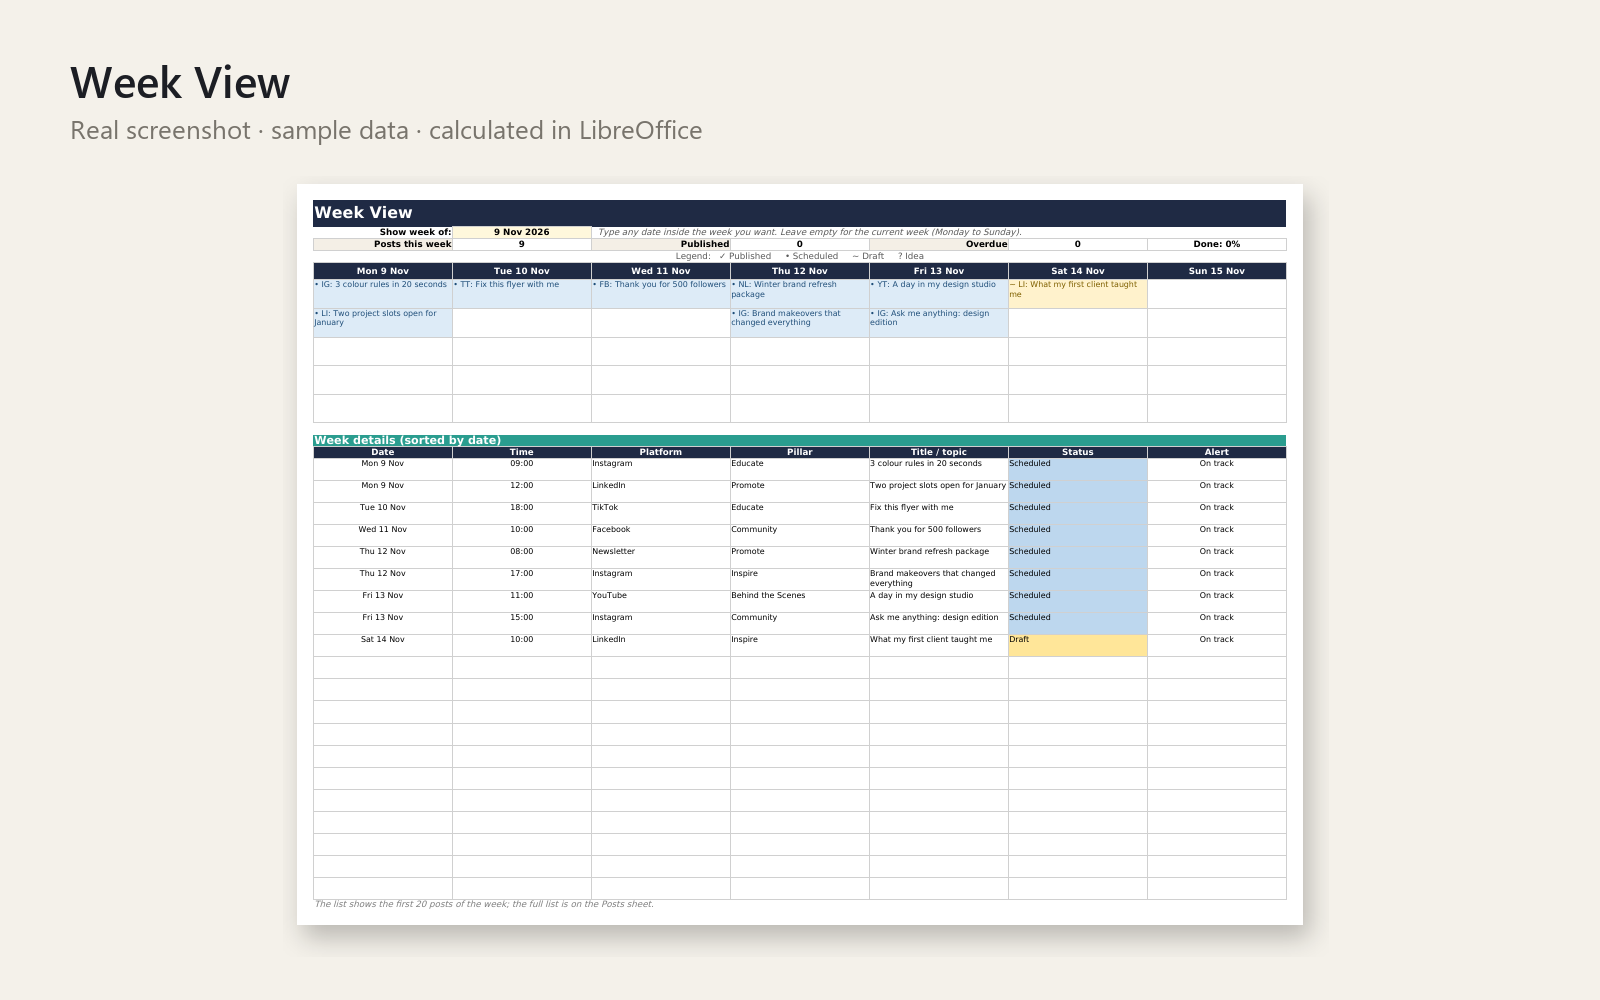The width and height of the screenshot is (1600, 1000).
Task: Click the 'Alert' column header
Action: (1217, 452)
